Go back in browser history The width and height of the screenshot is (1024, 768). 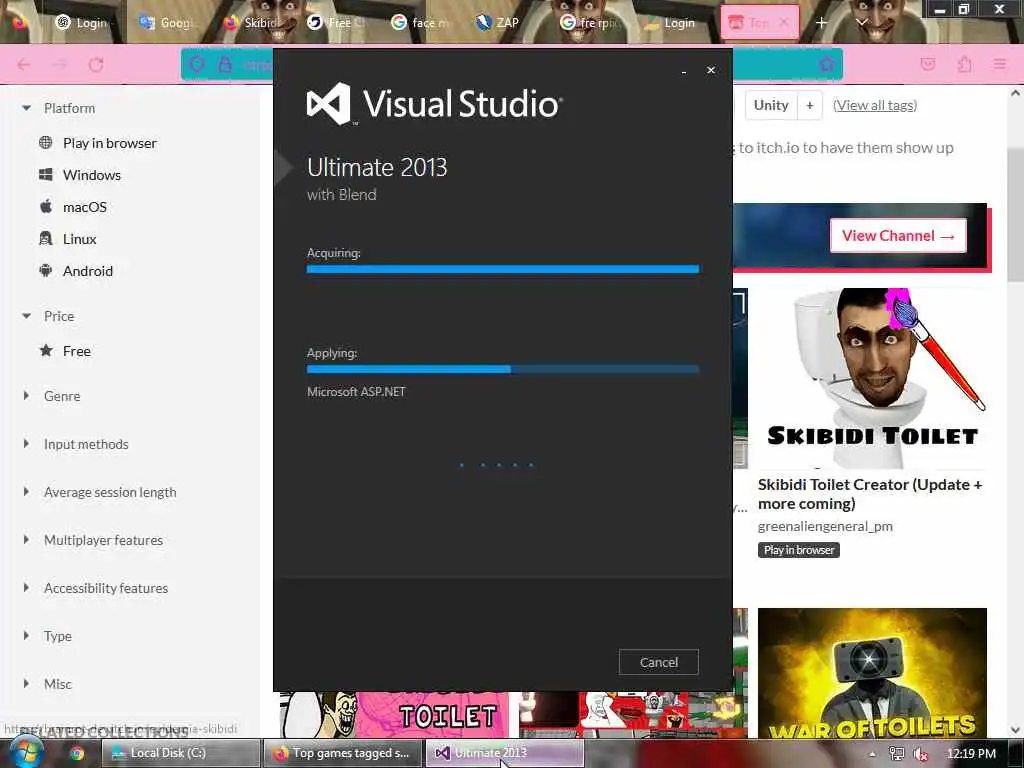pos(24,64)
